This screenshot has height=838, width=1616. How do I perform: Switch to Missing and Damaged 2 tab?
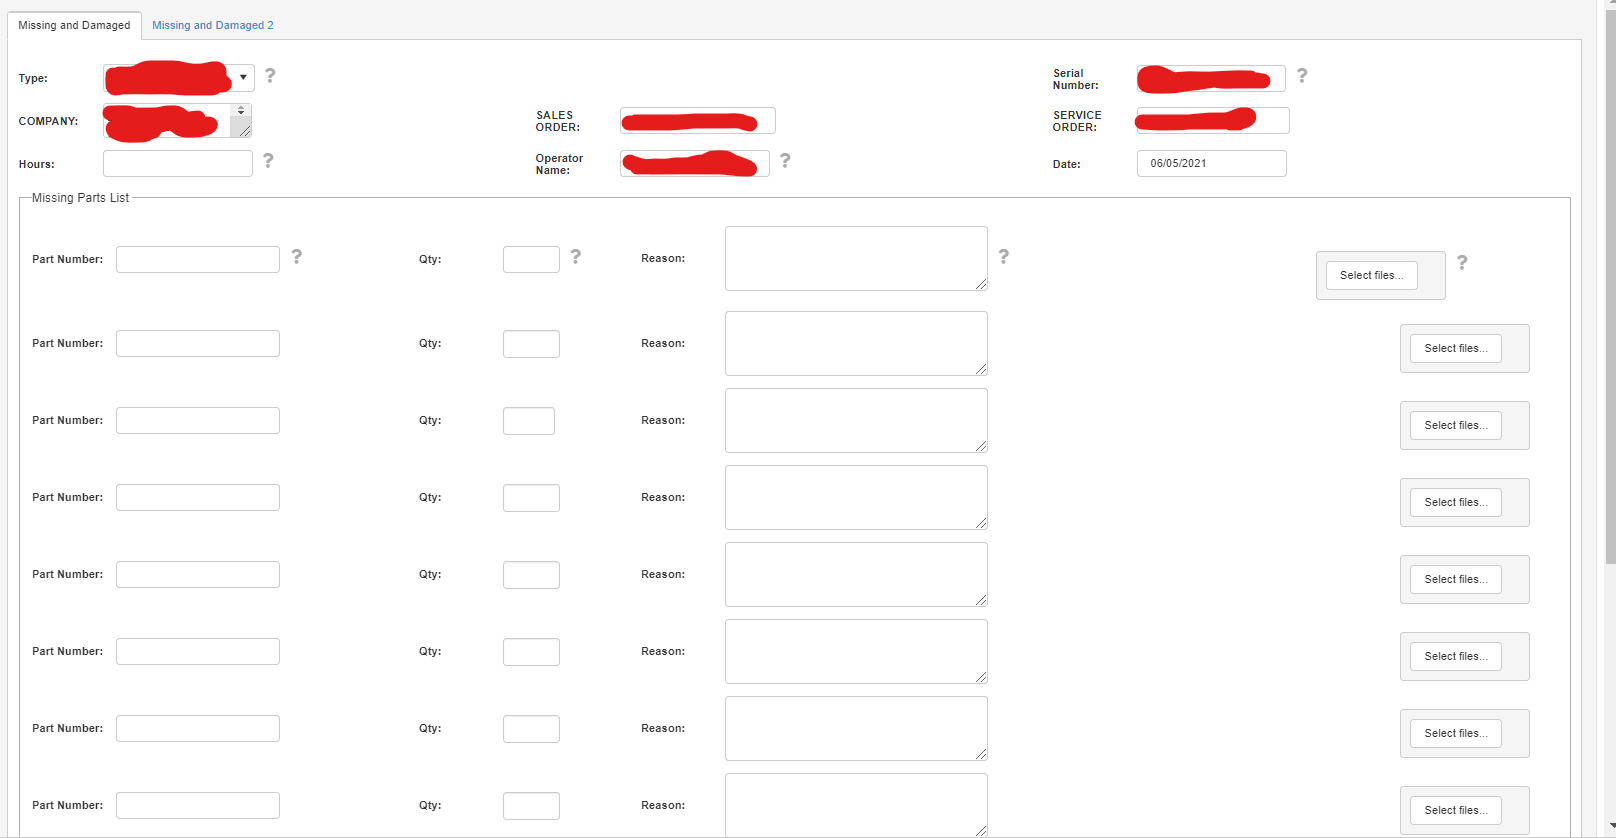[x=213, y=25]
